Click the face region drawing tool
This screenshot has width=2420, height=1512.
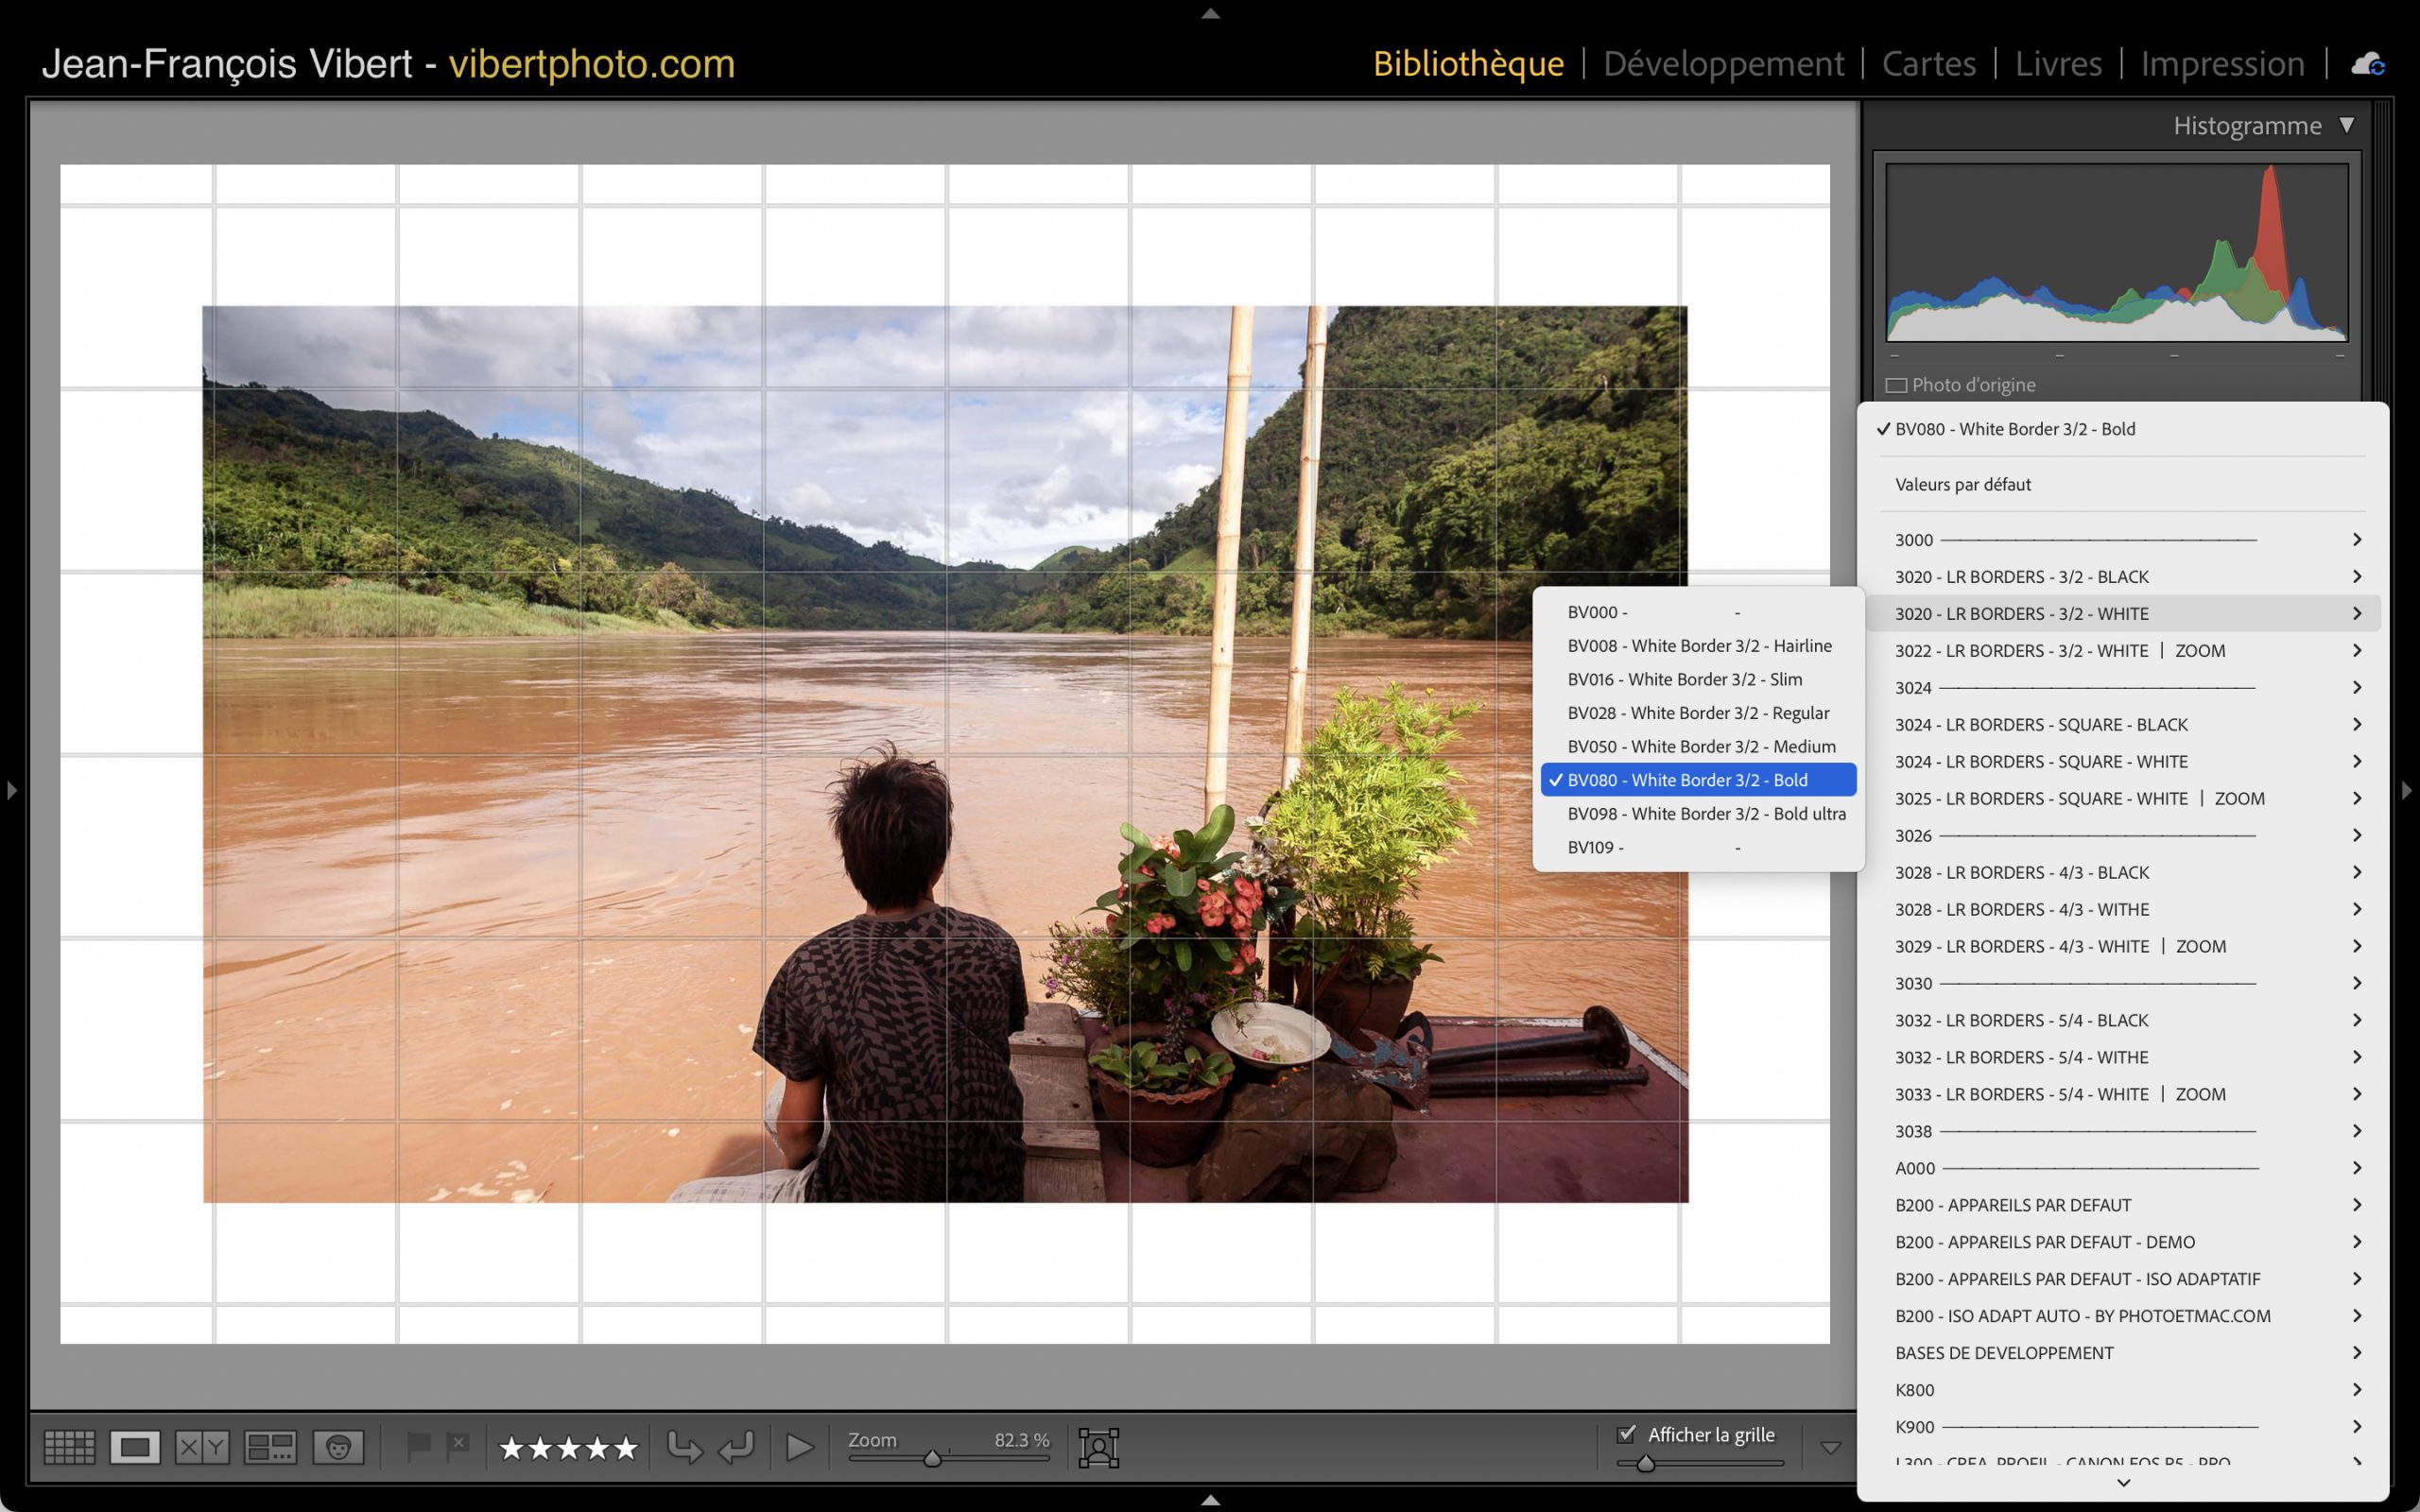1098,1447
